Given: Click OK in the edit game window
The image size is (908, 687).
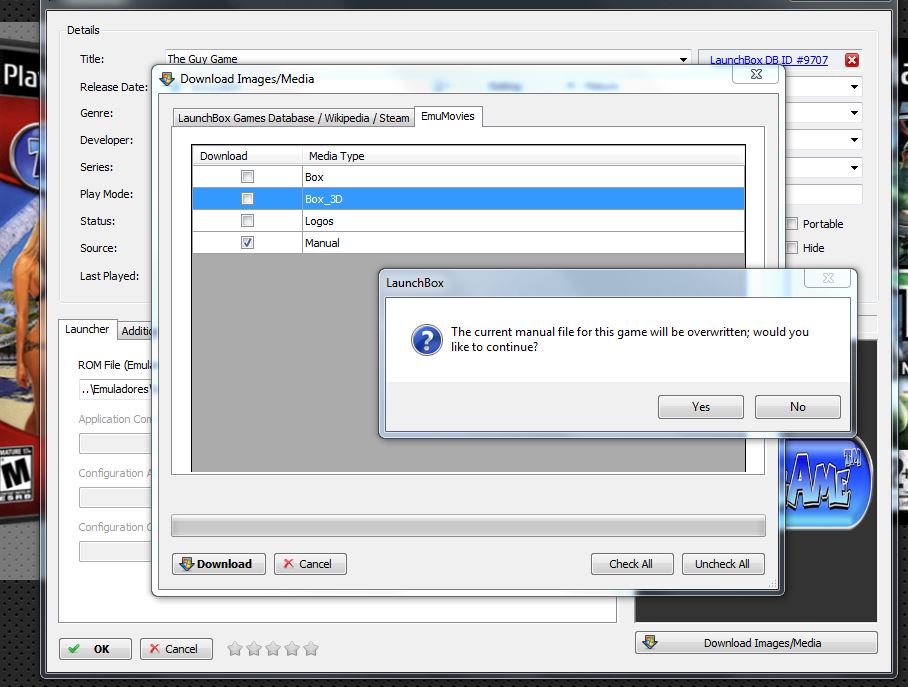Looking at the screenshot, I should (x=95, y=649).
